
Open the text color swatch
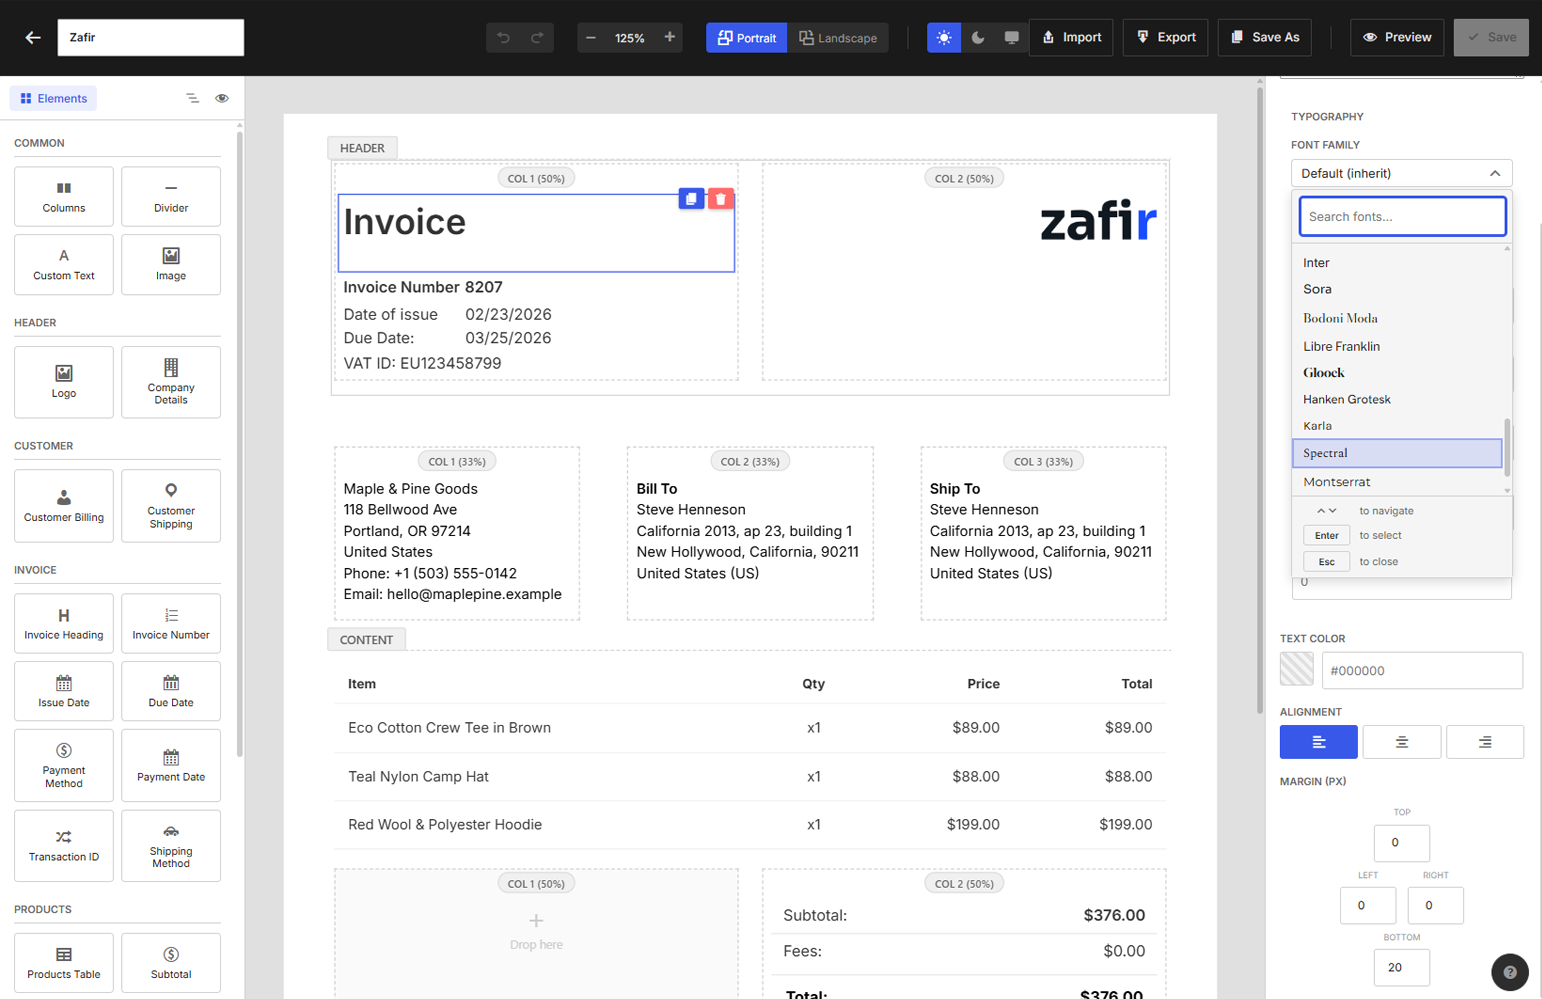pyautogui.click(x=1296, y=669)
